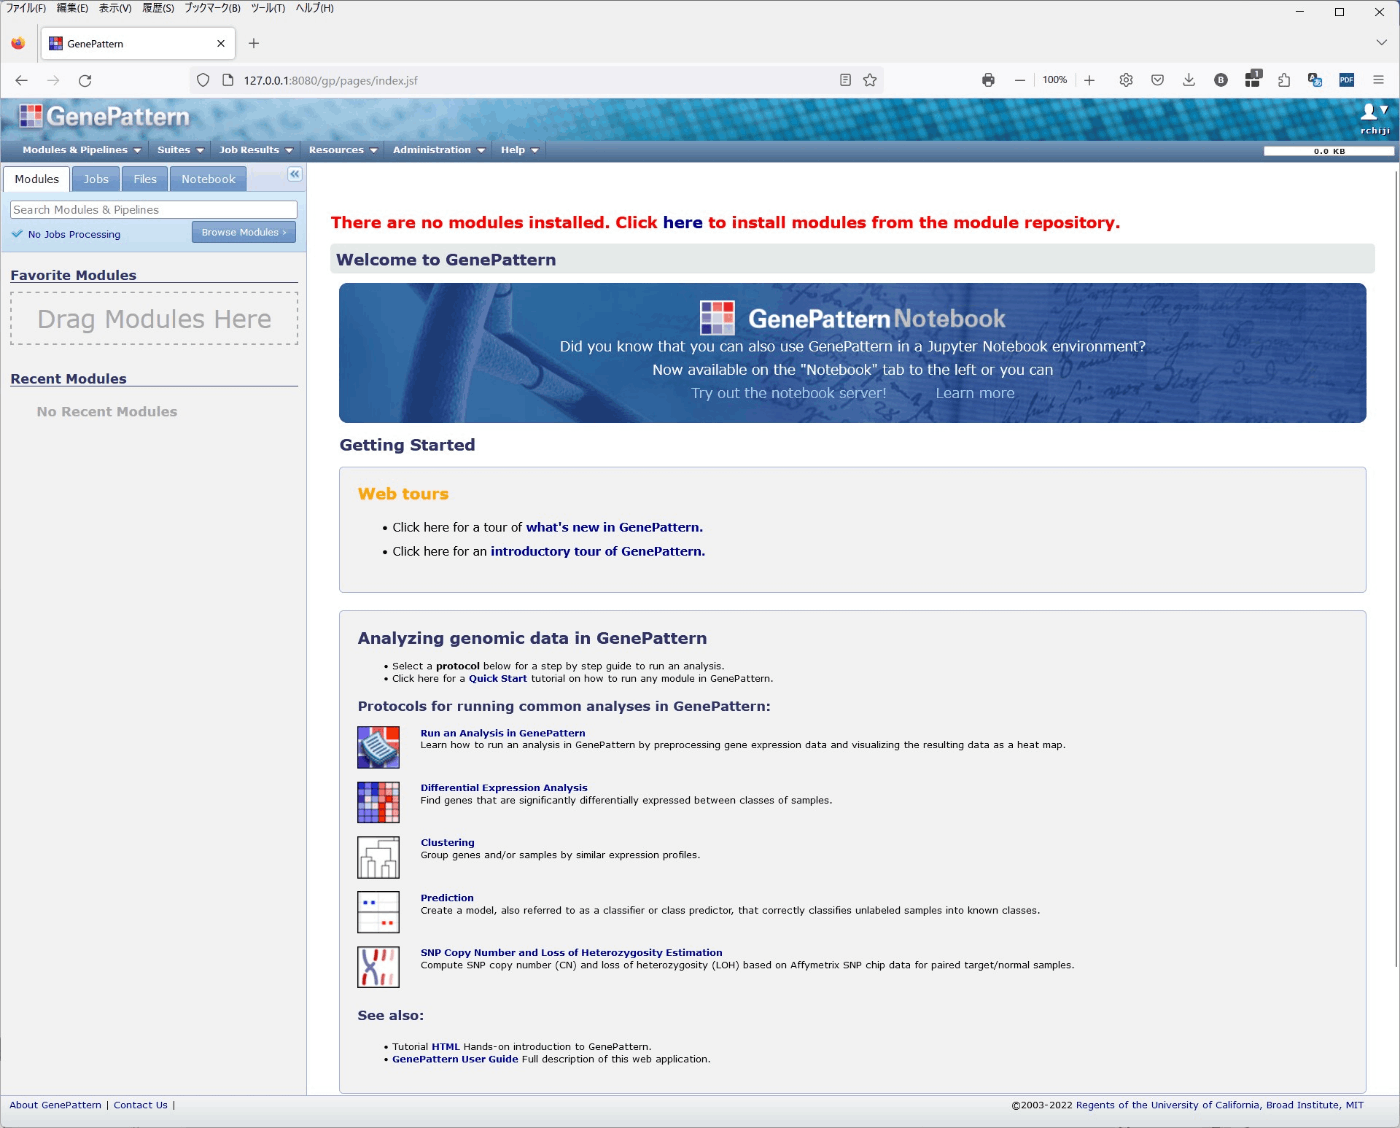1400x1128 pixels.
Task: Zoom in with the plus icon
Action: click(1089, 80)
